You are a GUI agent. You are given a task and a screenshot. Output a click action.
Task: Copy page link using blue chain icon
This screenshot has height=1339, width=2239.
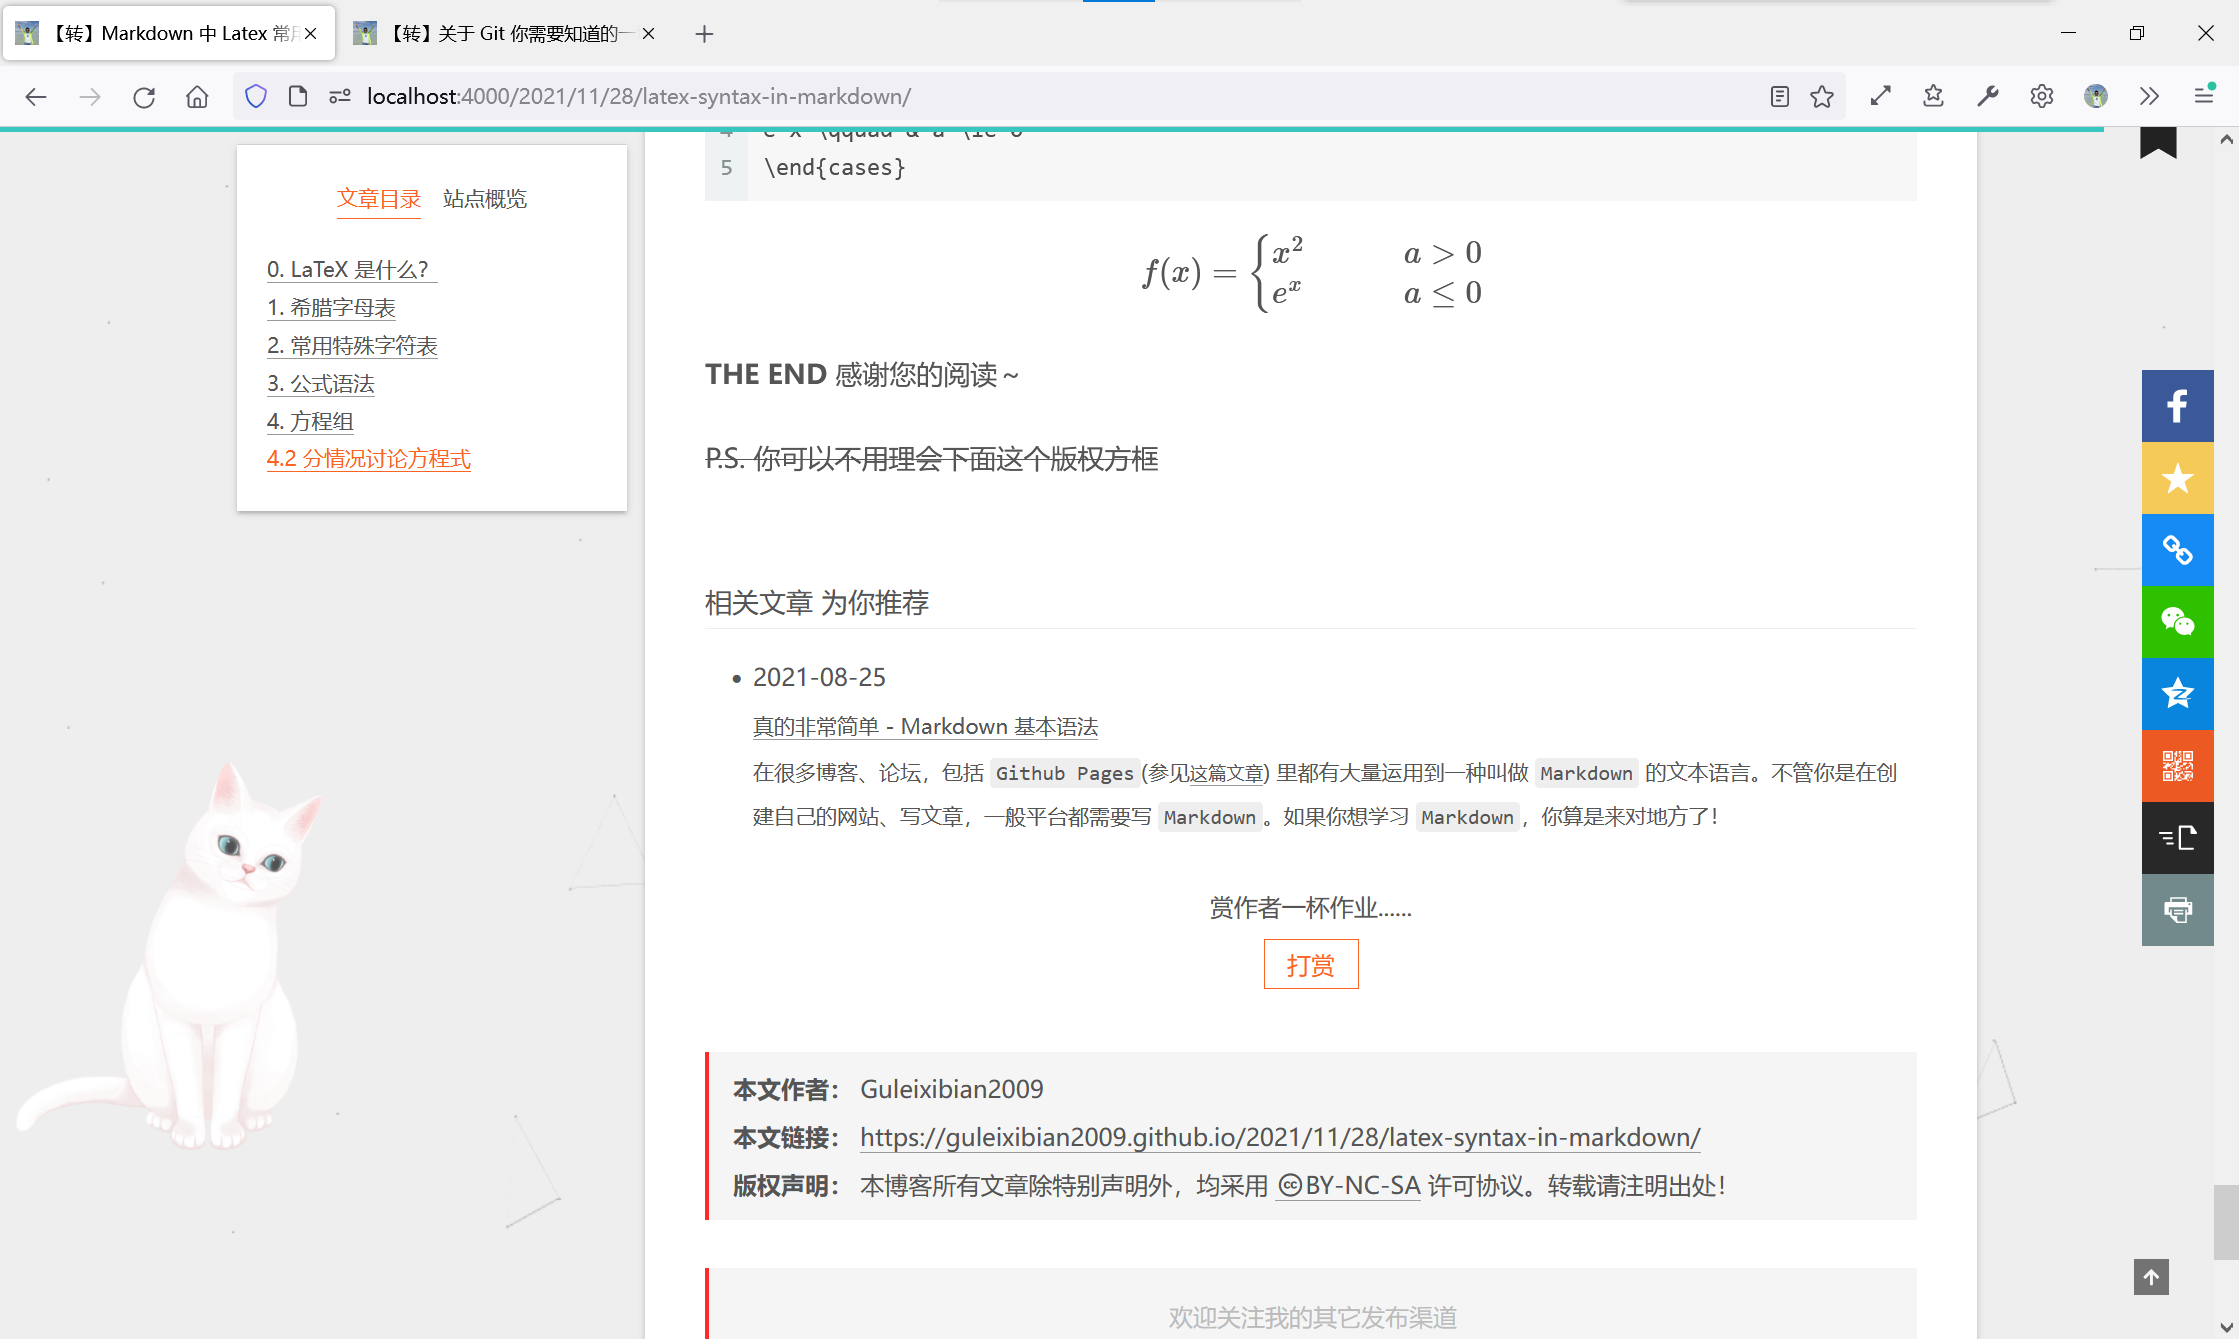point(2177,550)
